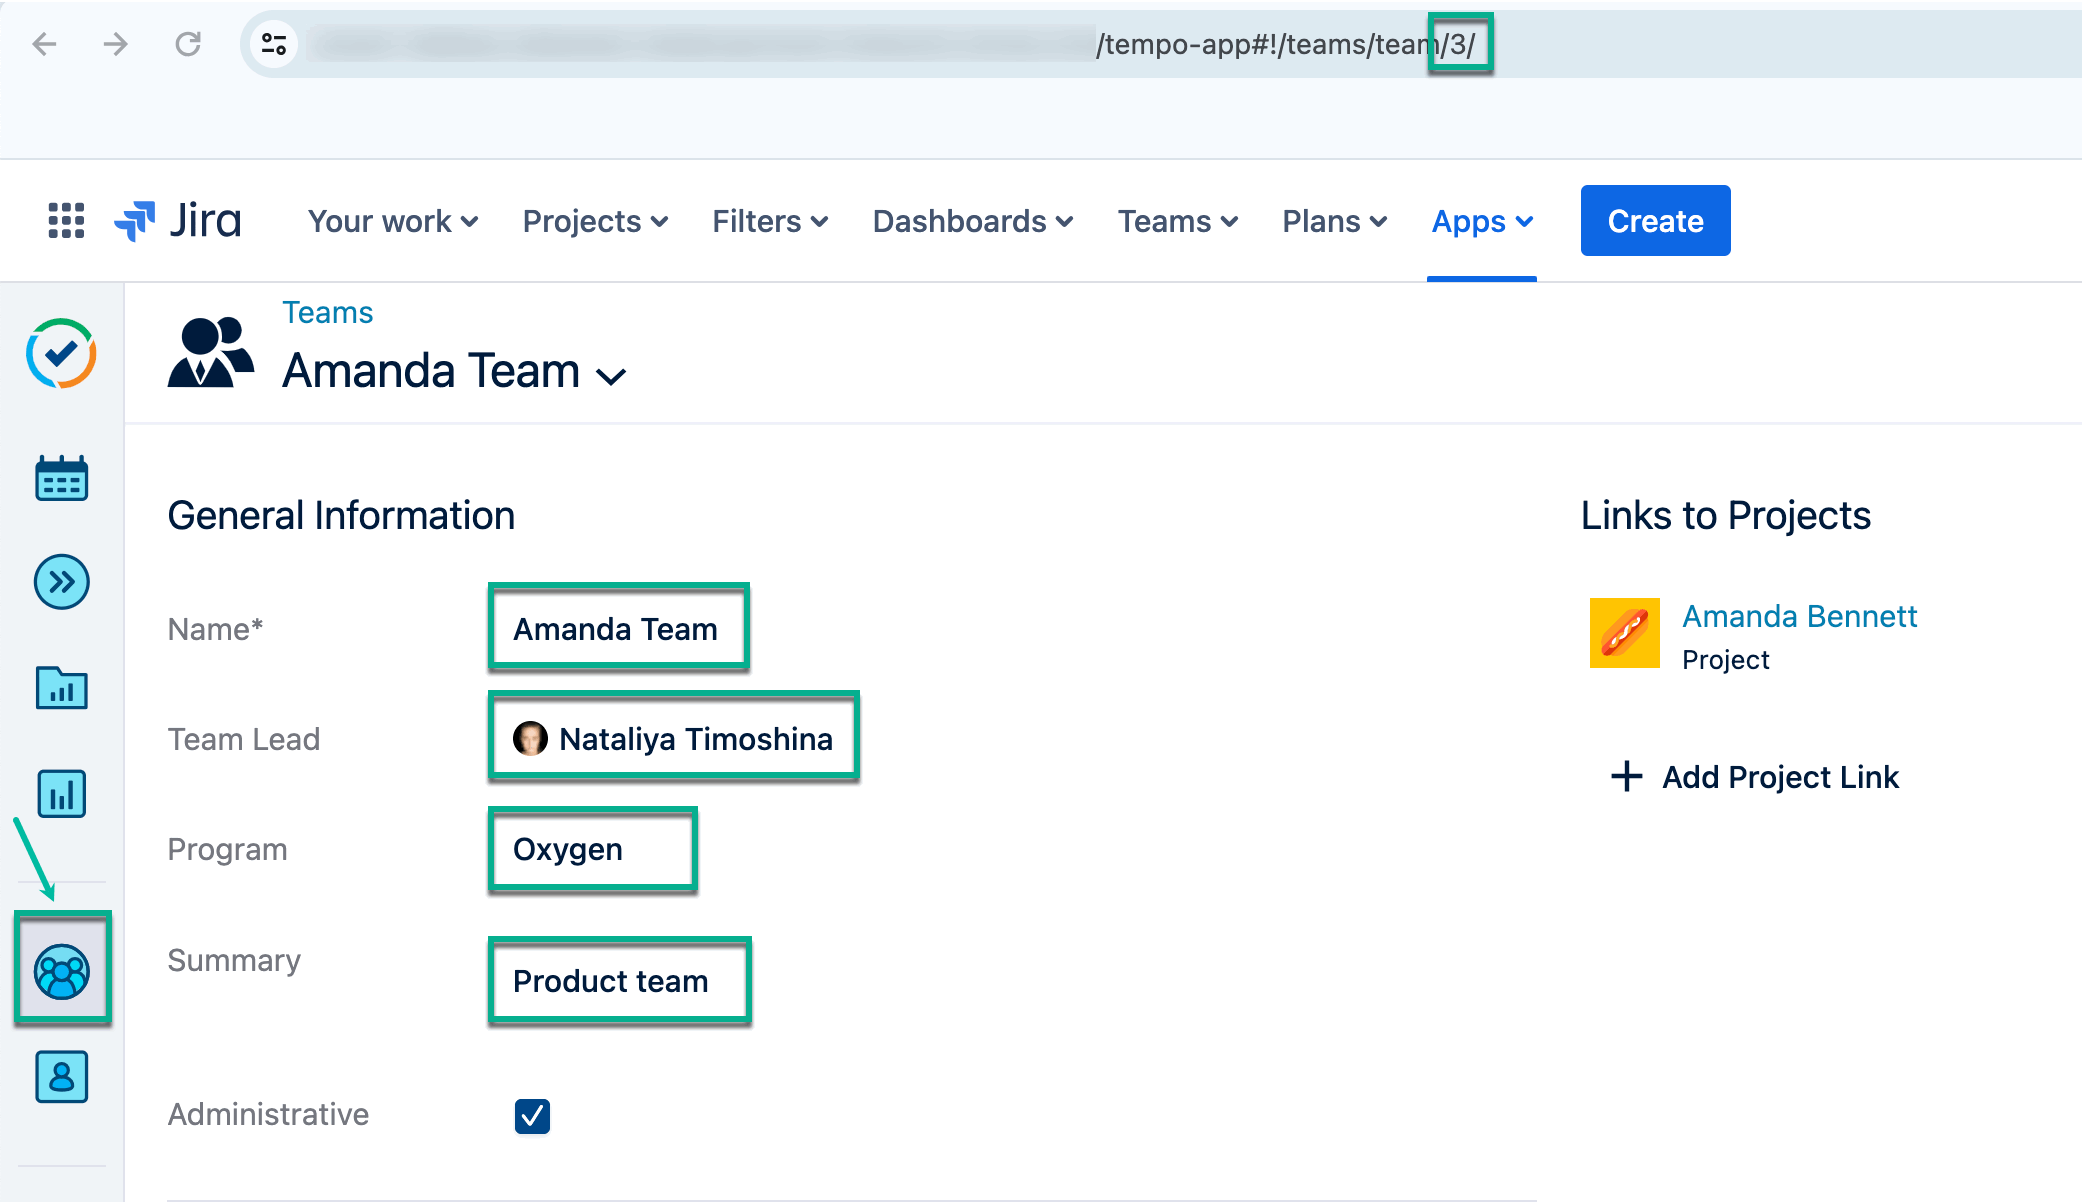The height and width of the screenshot is (1202, 2082).
Task: Open the Dashboards menu
Action: [972, 221]
